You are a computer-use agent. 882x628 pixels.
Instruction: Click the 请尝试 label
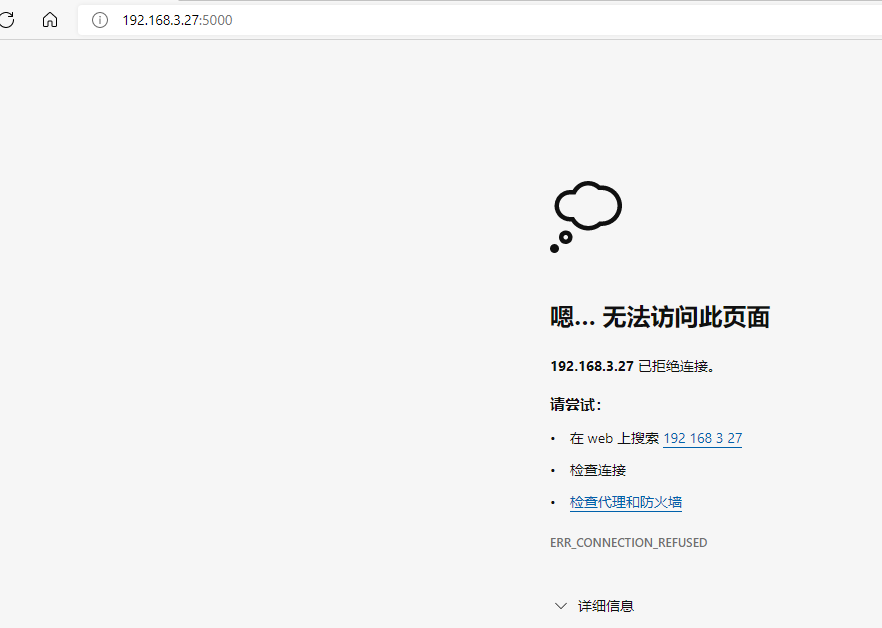pyautogui.click(x=575, y=405)
